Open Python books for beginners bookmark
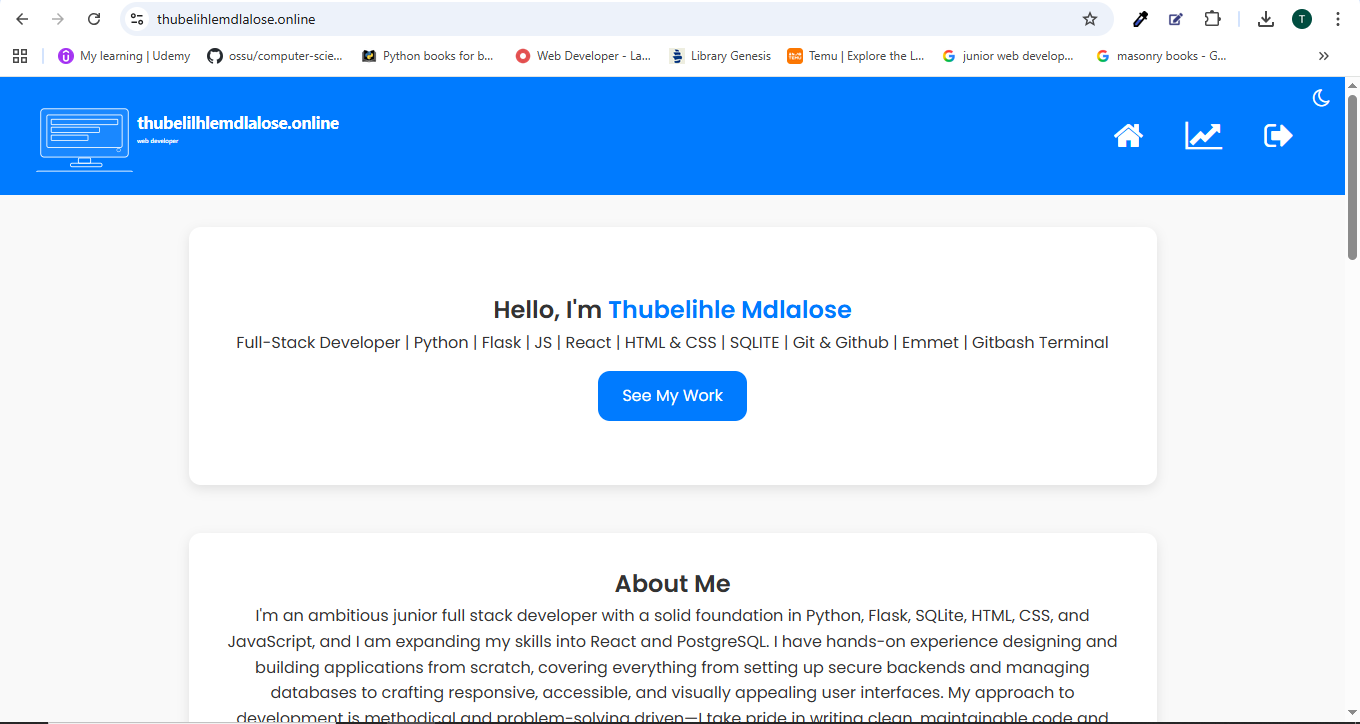 point(428,56)
